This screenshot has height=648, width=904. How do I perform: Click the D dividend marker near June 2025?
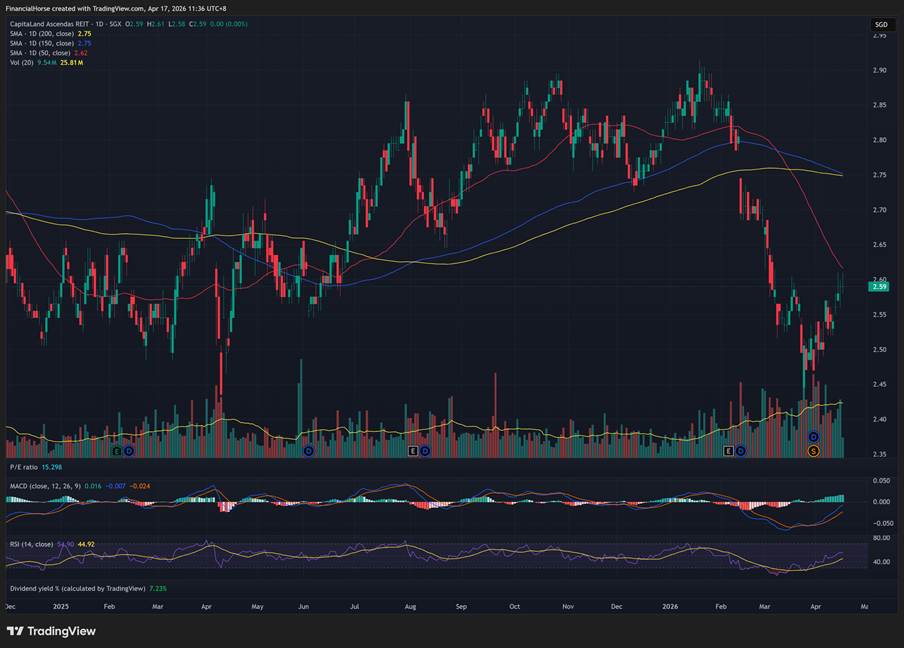308,452
